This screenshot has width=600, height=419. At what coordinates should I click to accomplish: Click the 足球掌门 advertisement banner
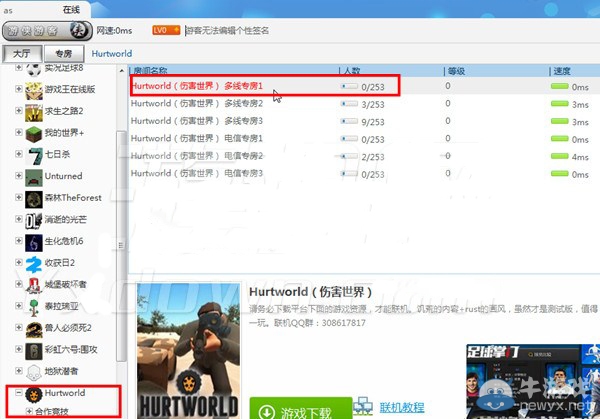pos(533,381)
